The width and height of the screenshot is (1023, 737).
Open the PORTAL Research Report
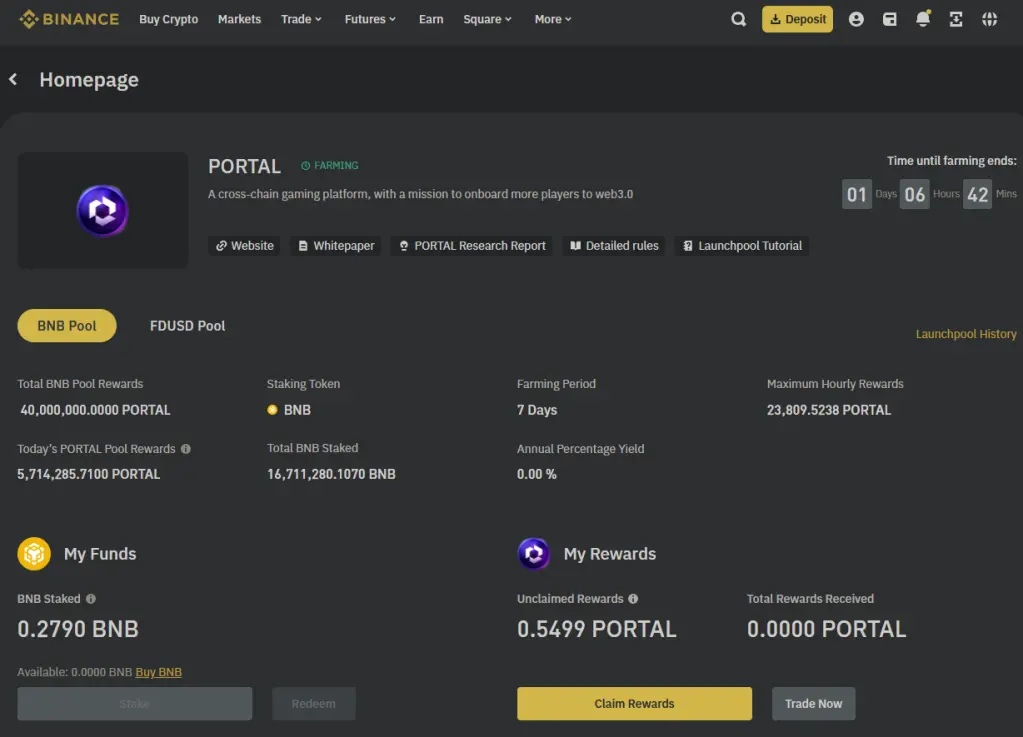pos(472,246)
